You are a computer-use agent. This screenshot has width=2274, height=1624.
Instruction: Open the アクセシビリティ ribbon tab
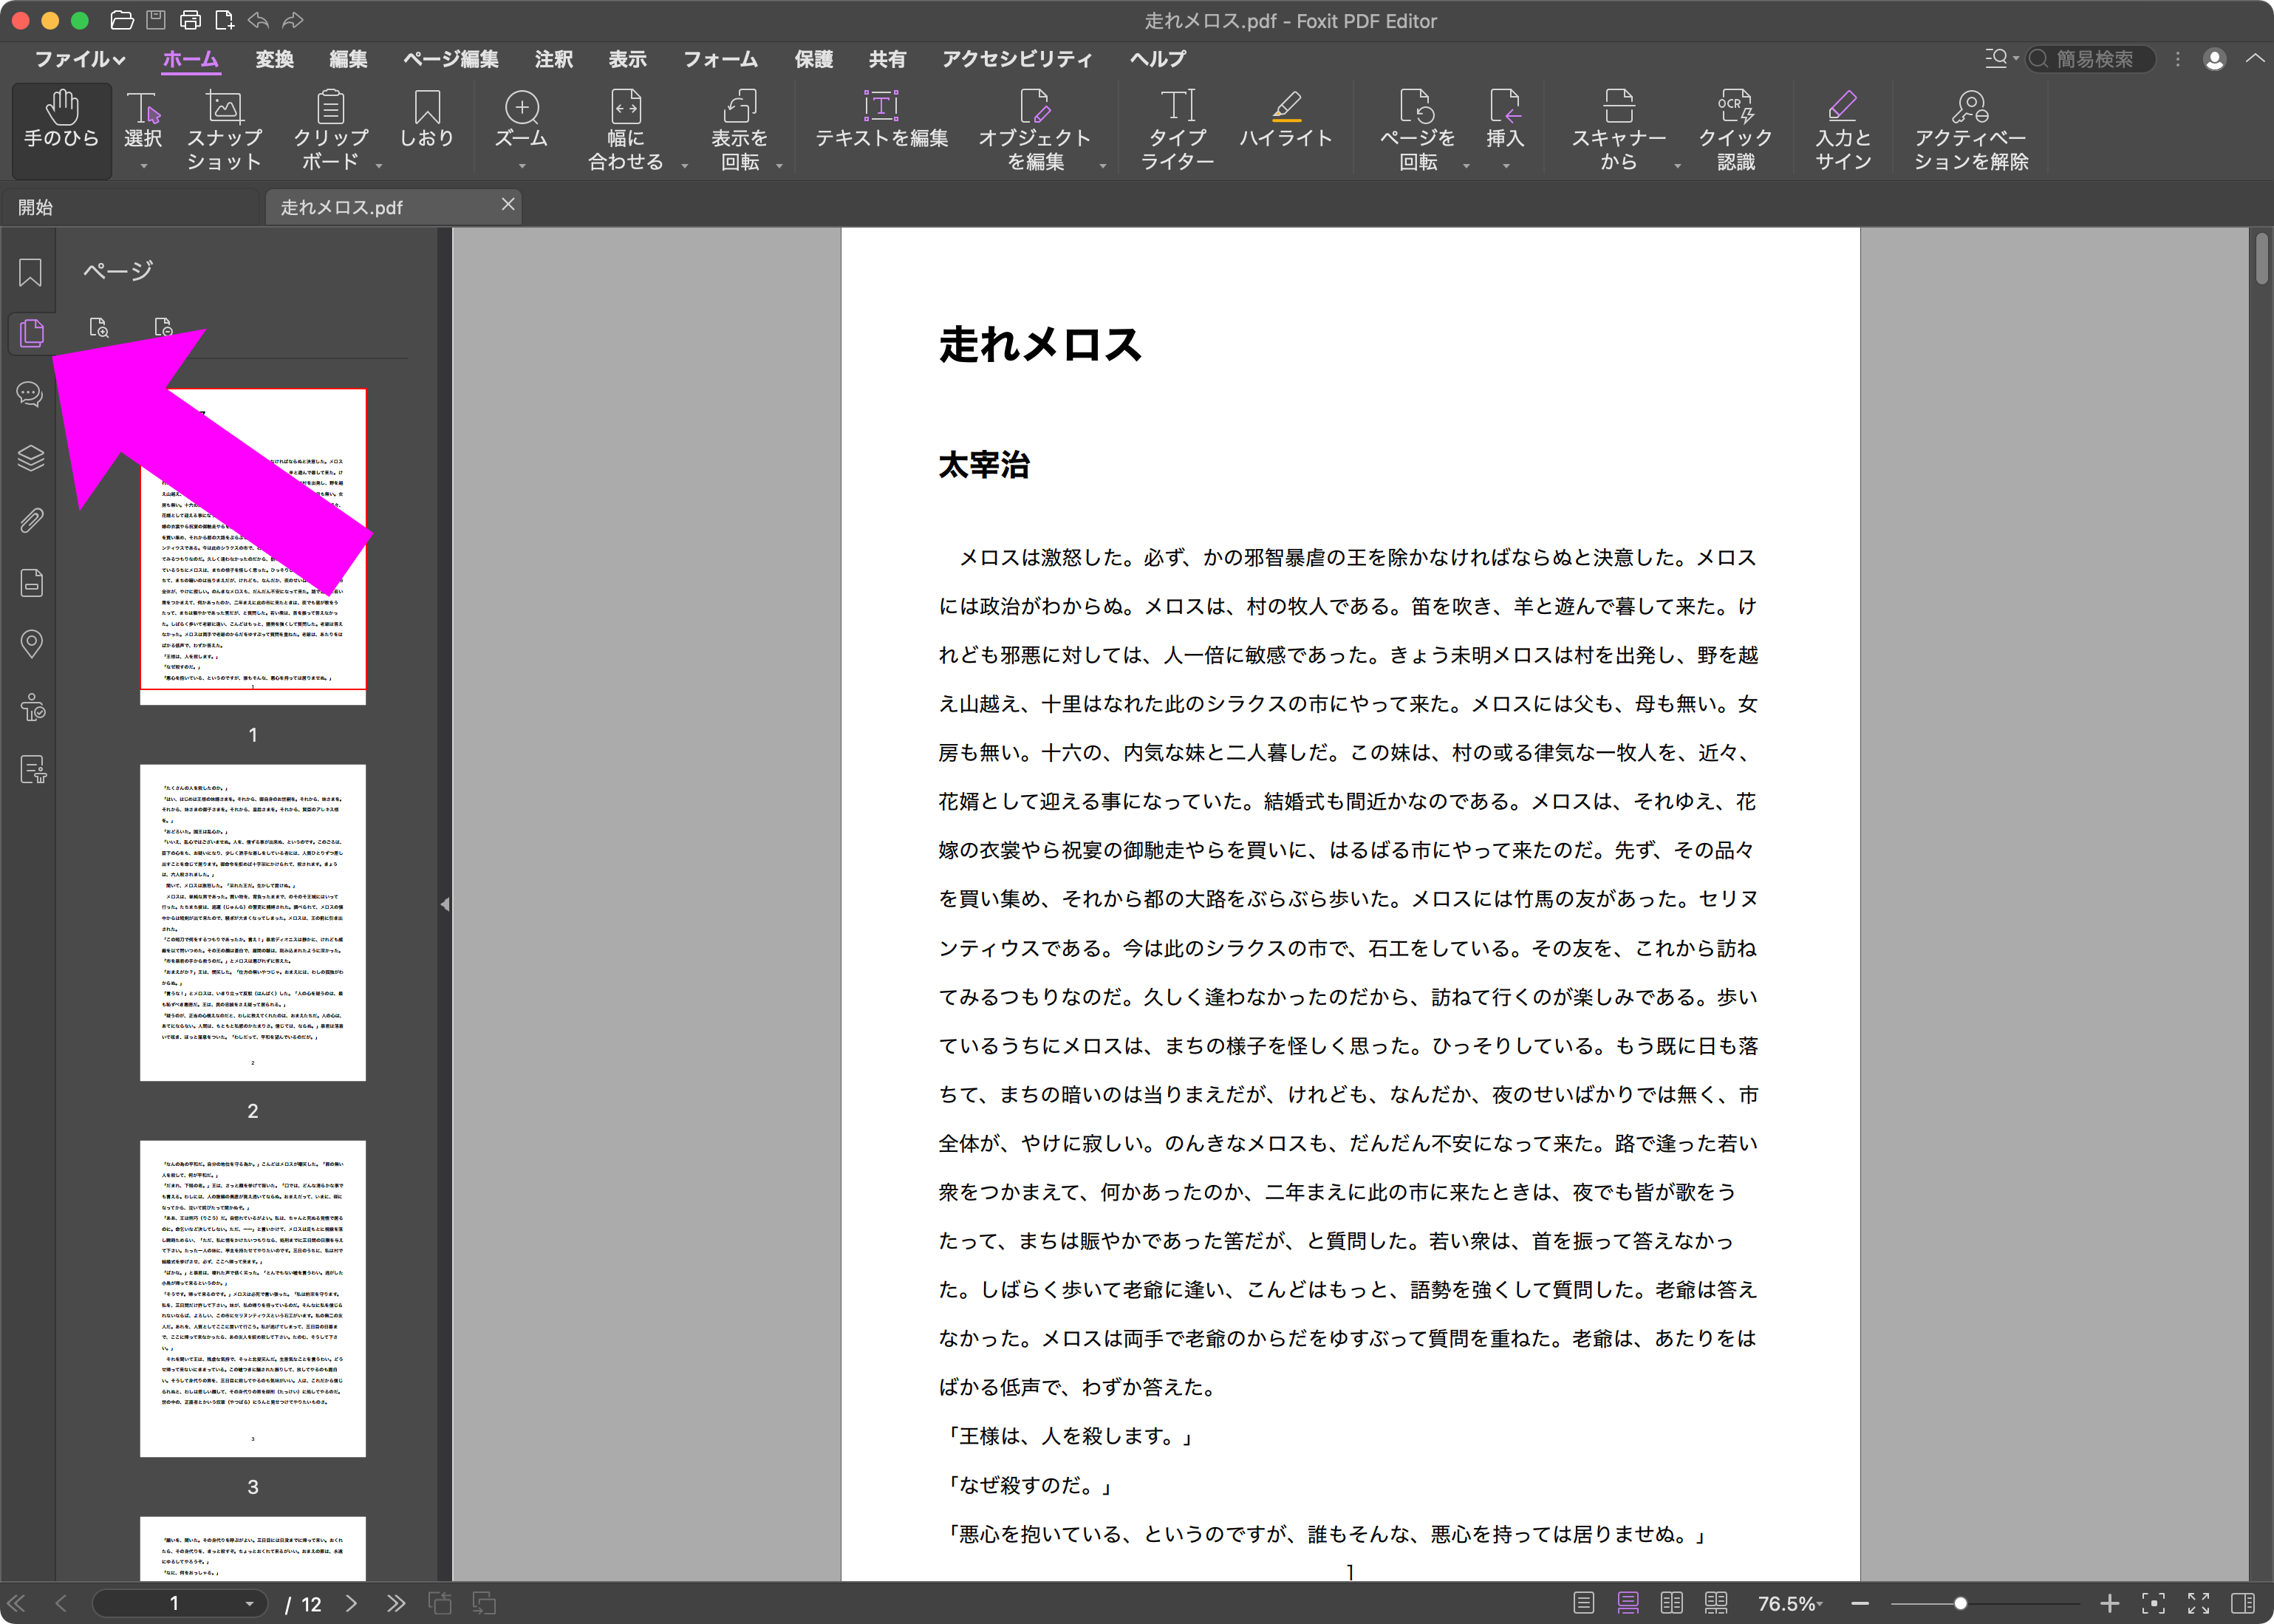(1017, 60)
